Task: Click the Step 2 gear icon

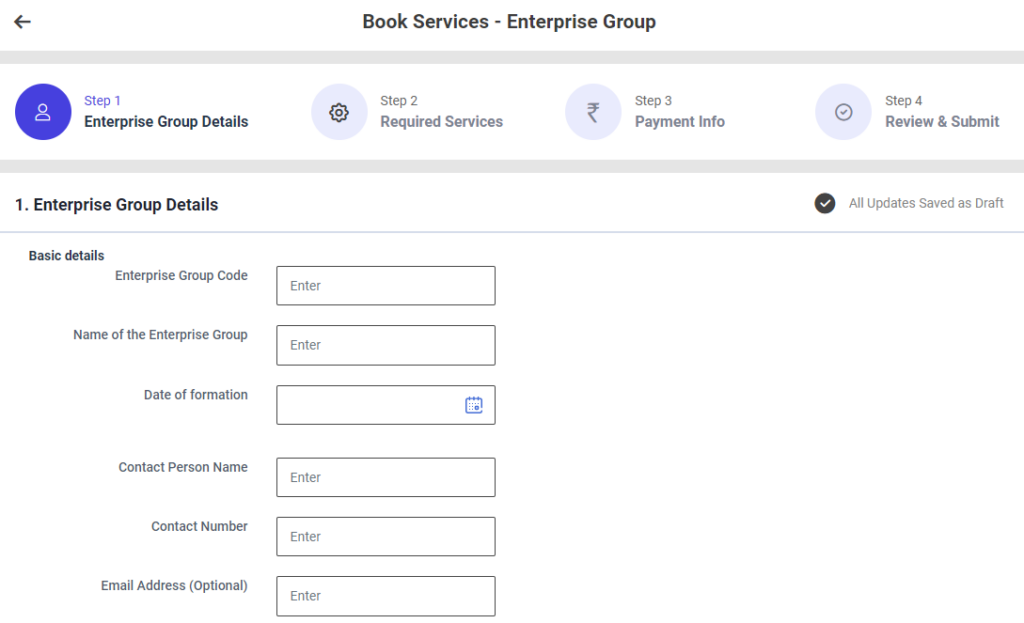Action: click(339, 112)
